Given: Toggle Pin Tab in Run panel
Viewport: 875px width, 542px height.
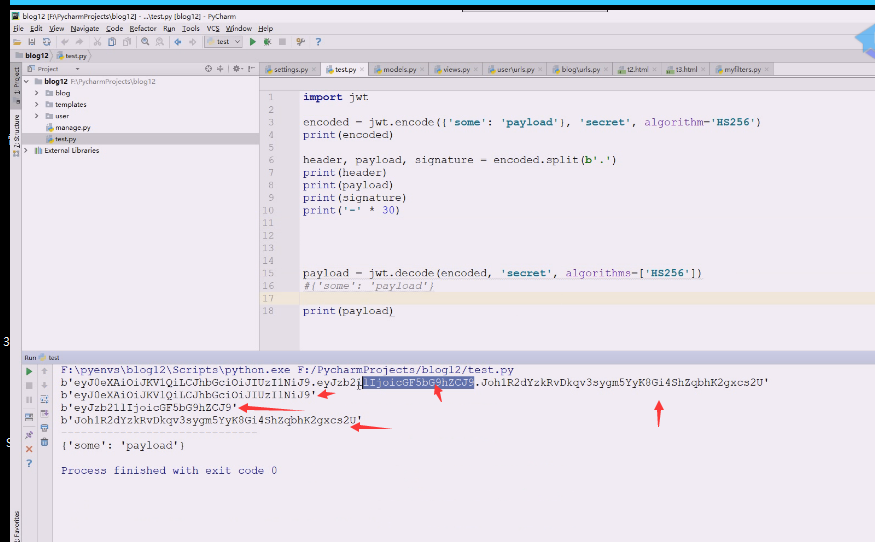Looking at the screenshot, I should pyautogui.click(x=29, y=435).
